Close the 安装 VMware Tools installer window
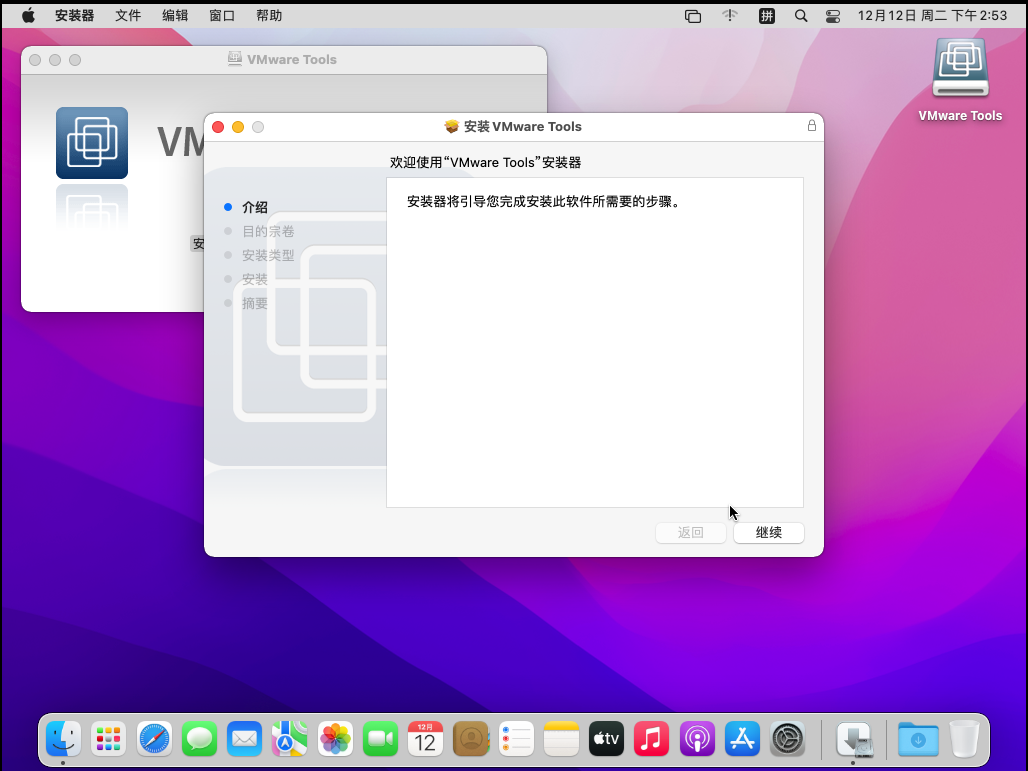Viewport: 1028px width, 771px height. 218,127
